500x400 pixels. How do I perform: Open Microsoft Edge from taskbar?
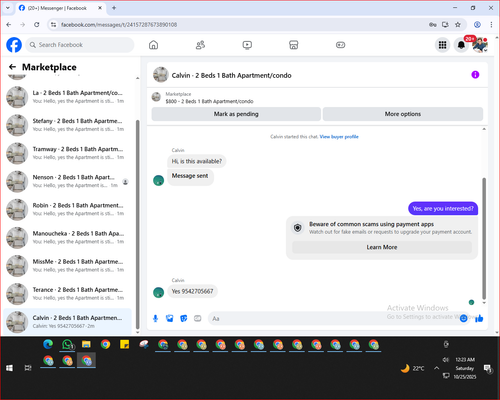(x=48, y=344)
